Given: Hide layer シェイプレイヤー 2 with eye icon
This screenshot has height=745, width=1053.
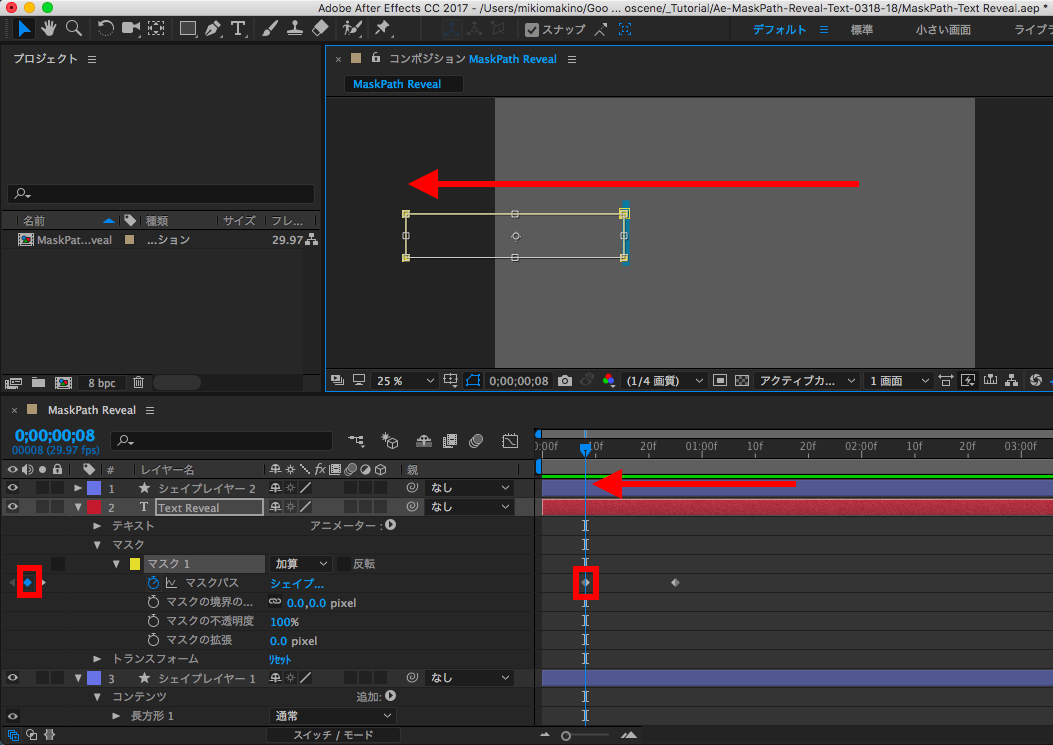Looking at the screenshot, I should click(13, 488).
